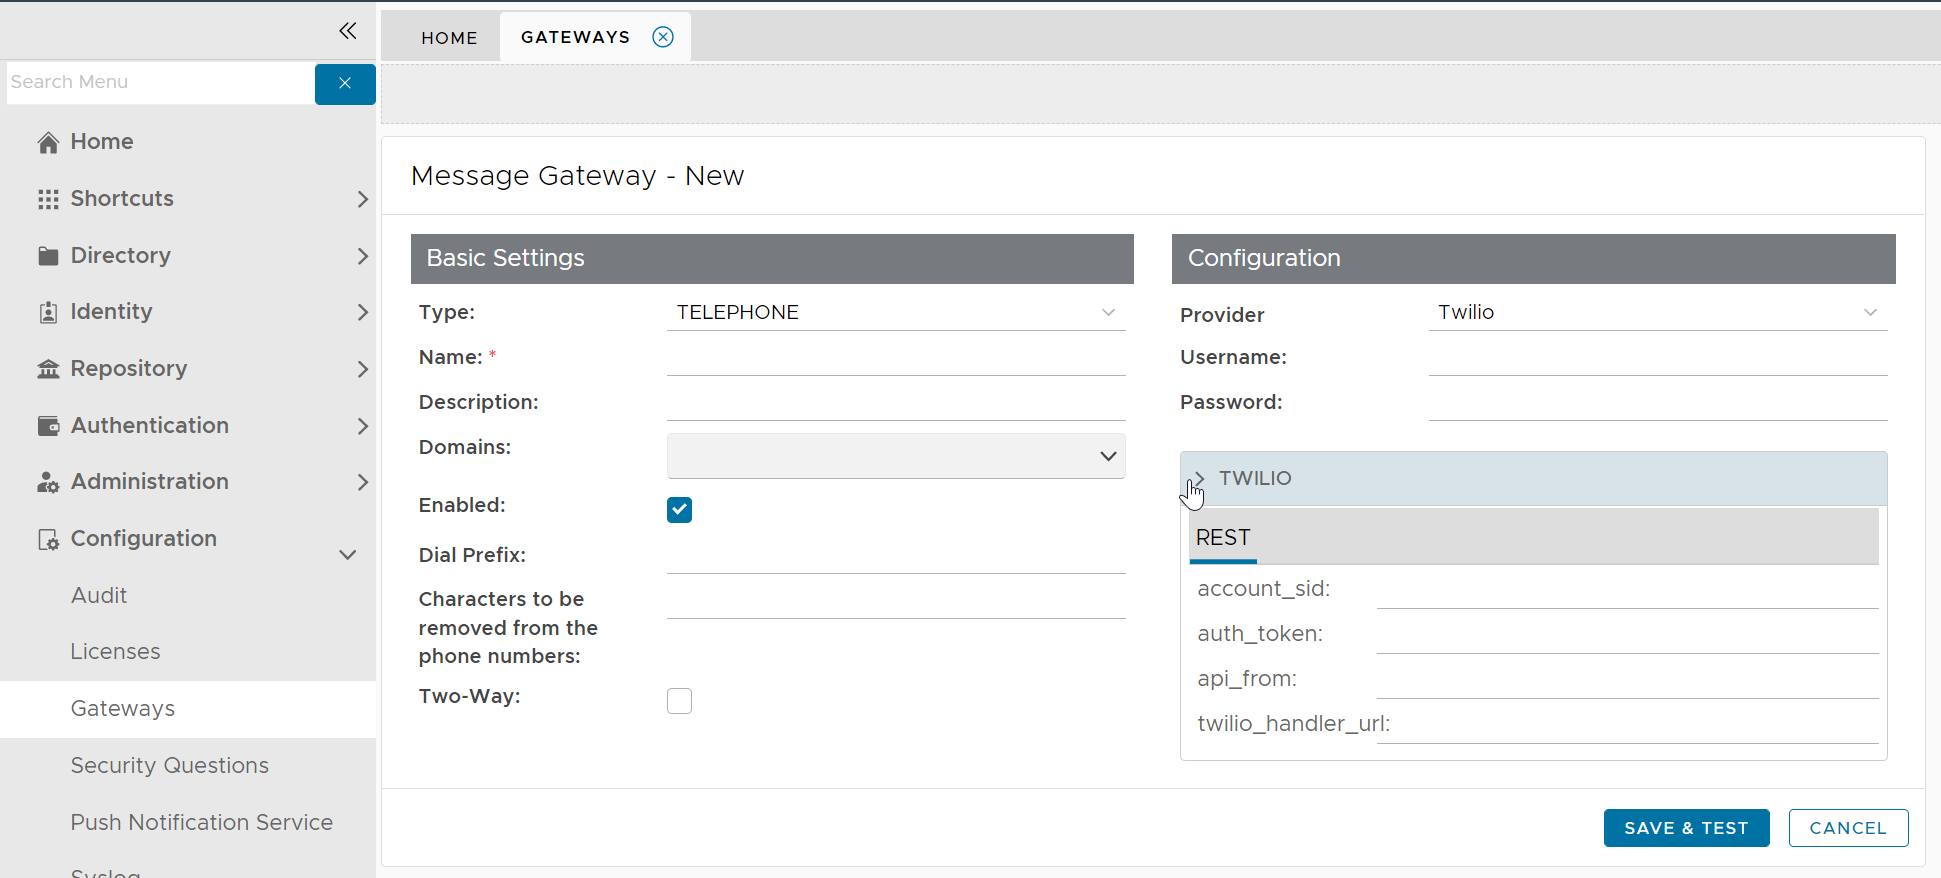1941x878 pixels.
Task: Select the REST tab
Action: coord(1223,538)
